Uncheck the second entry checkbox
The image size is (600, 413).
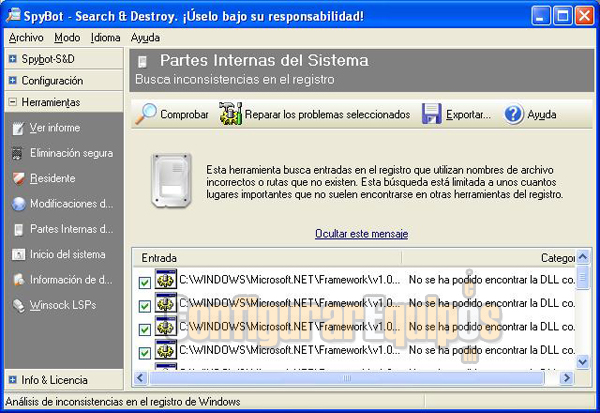click(145, 306)
